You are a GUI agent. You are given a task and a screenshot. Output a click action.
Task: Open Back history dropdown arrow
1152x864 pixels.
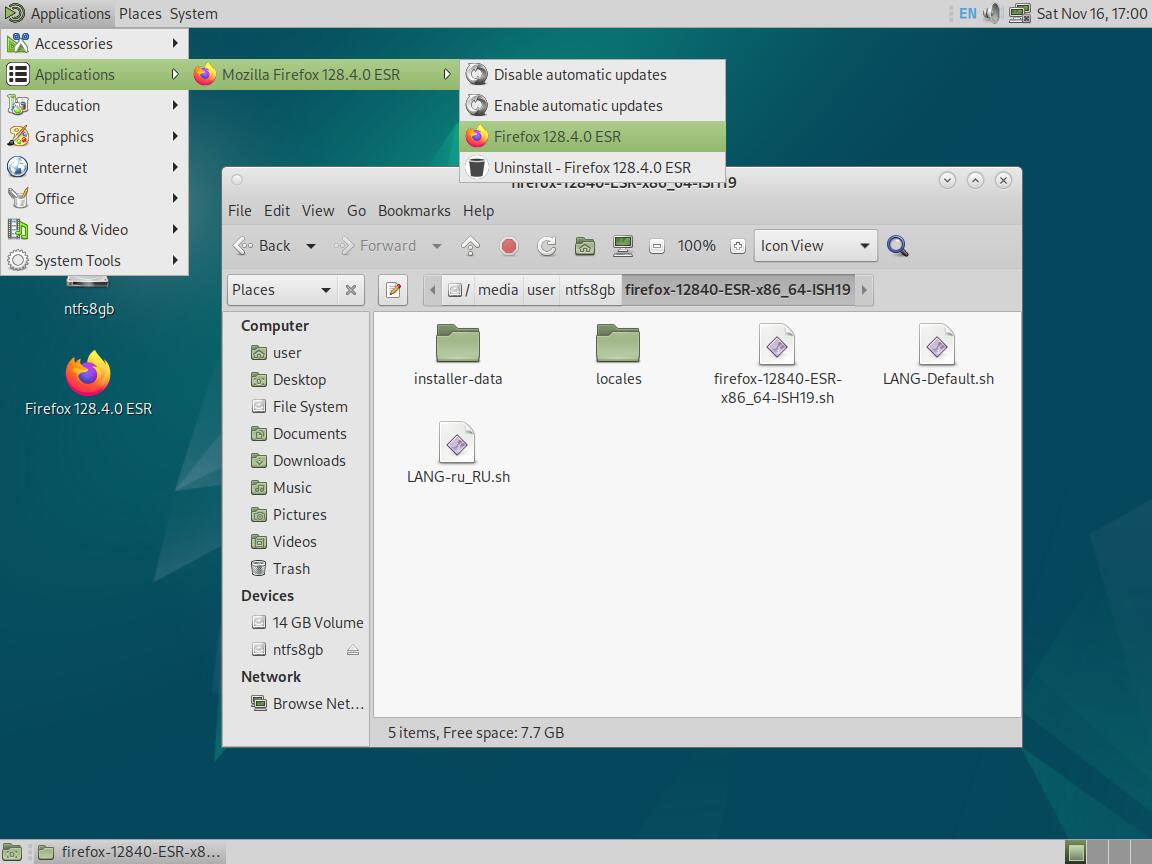(x=311, y=246)
